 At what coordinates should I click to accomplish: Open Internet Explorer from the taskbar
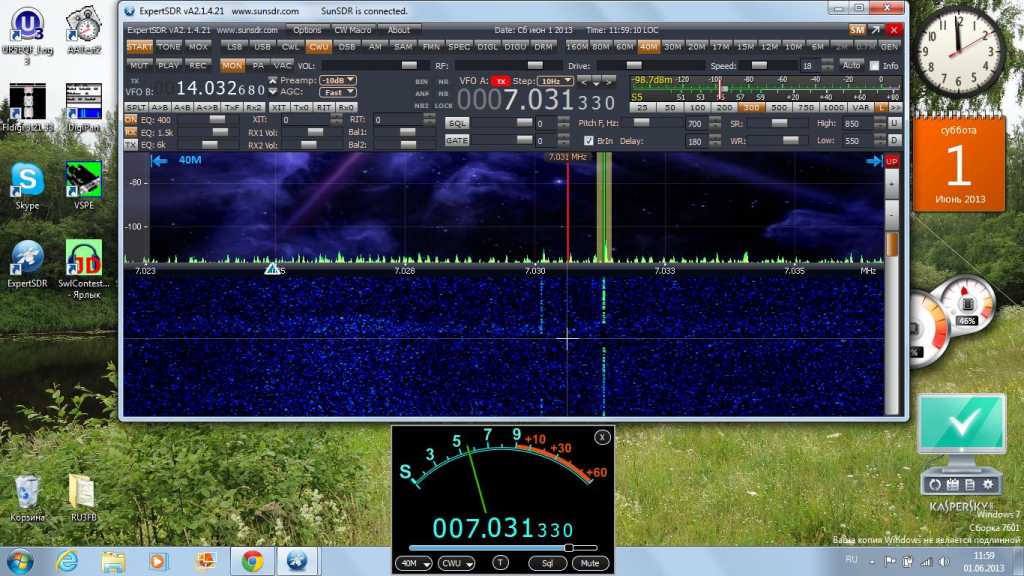pyautogui.click(x=67, y=562)
